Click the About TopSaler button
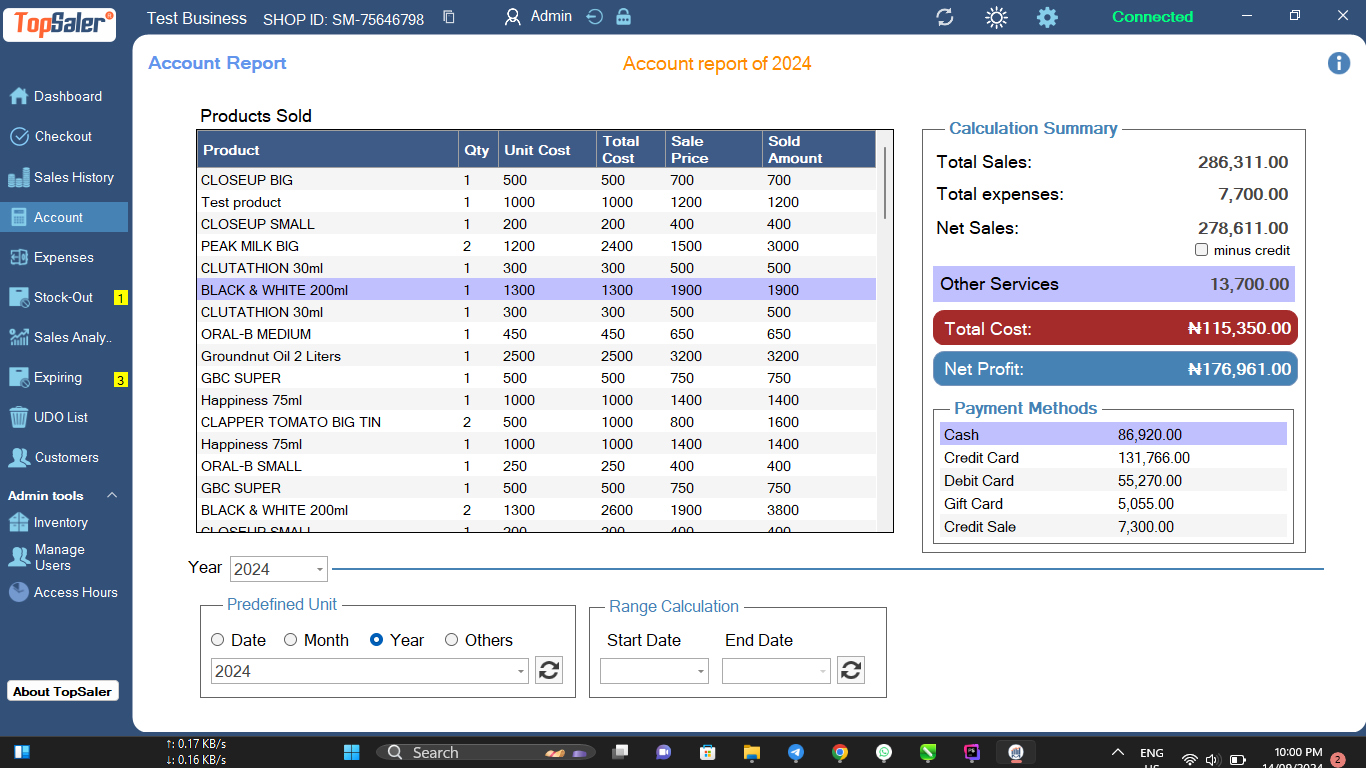Screen dimensions: 1366x768 63,691
